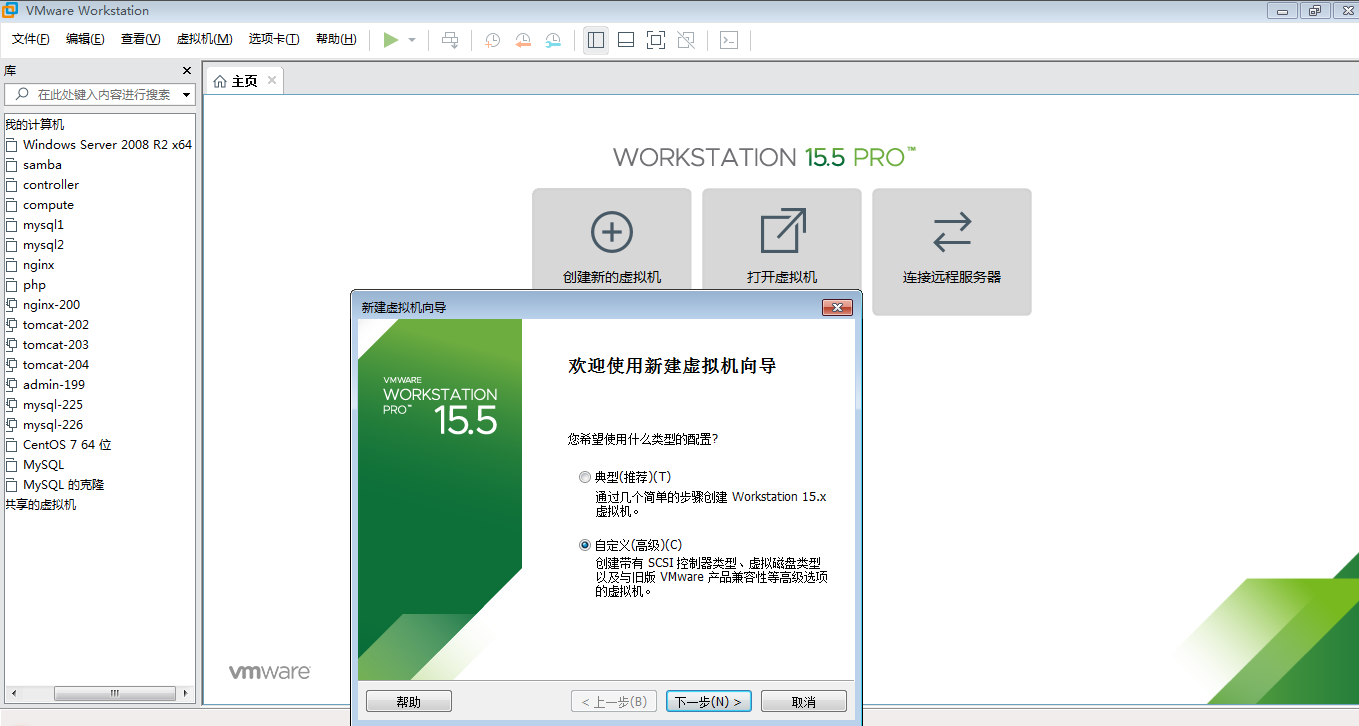This screenshot has width=1359, height=726.
Task: Open the 编辑(E) menu
Action: [x=85, y=39]
